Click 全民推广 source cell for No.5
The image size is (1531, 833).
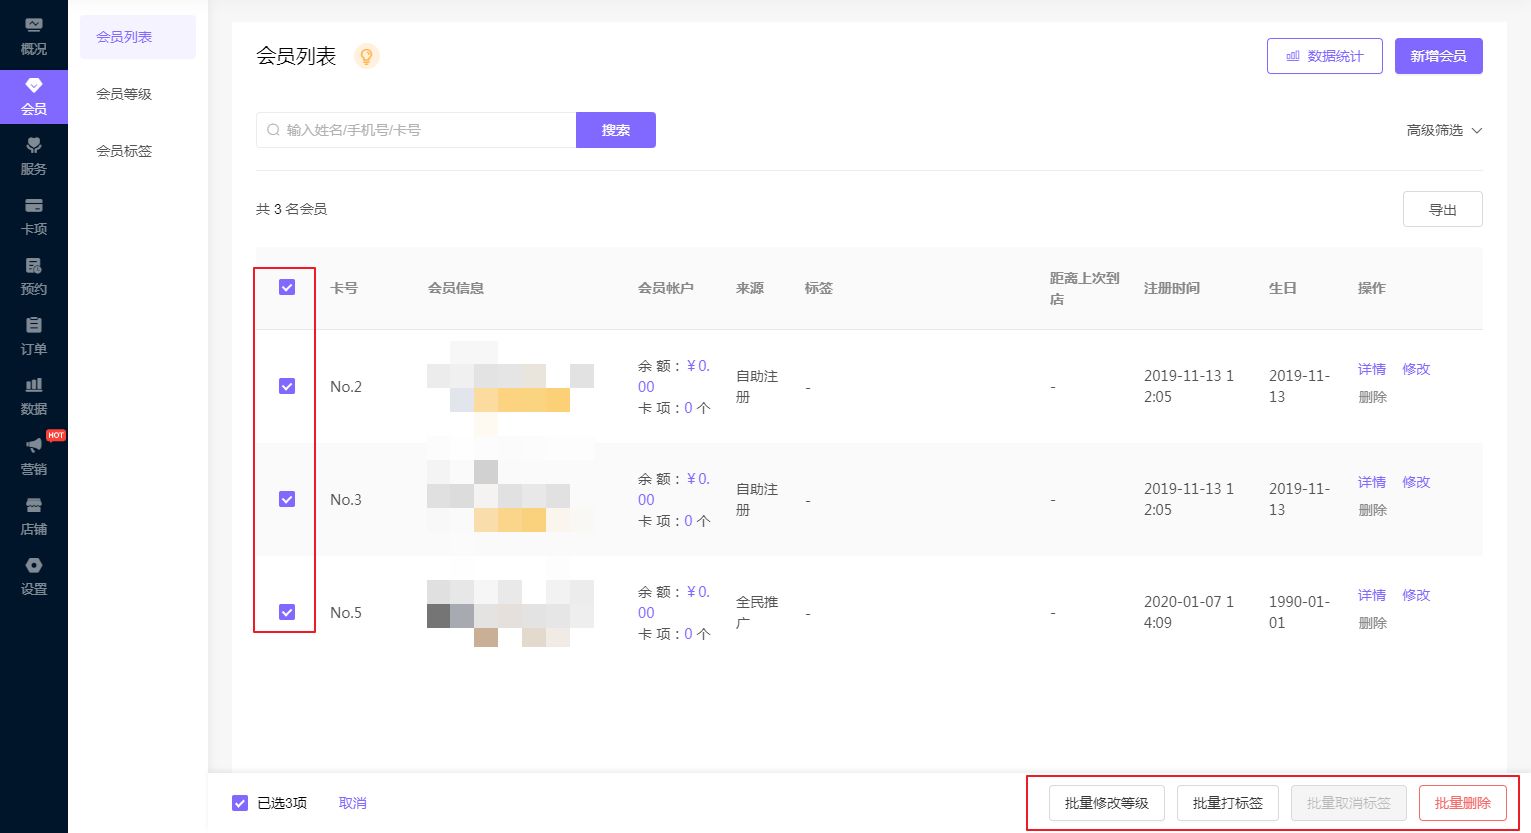point(757,612)
